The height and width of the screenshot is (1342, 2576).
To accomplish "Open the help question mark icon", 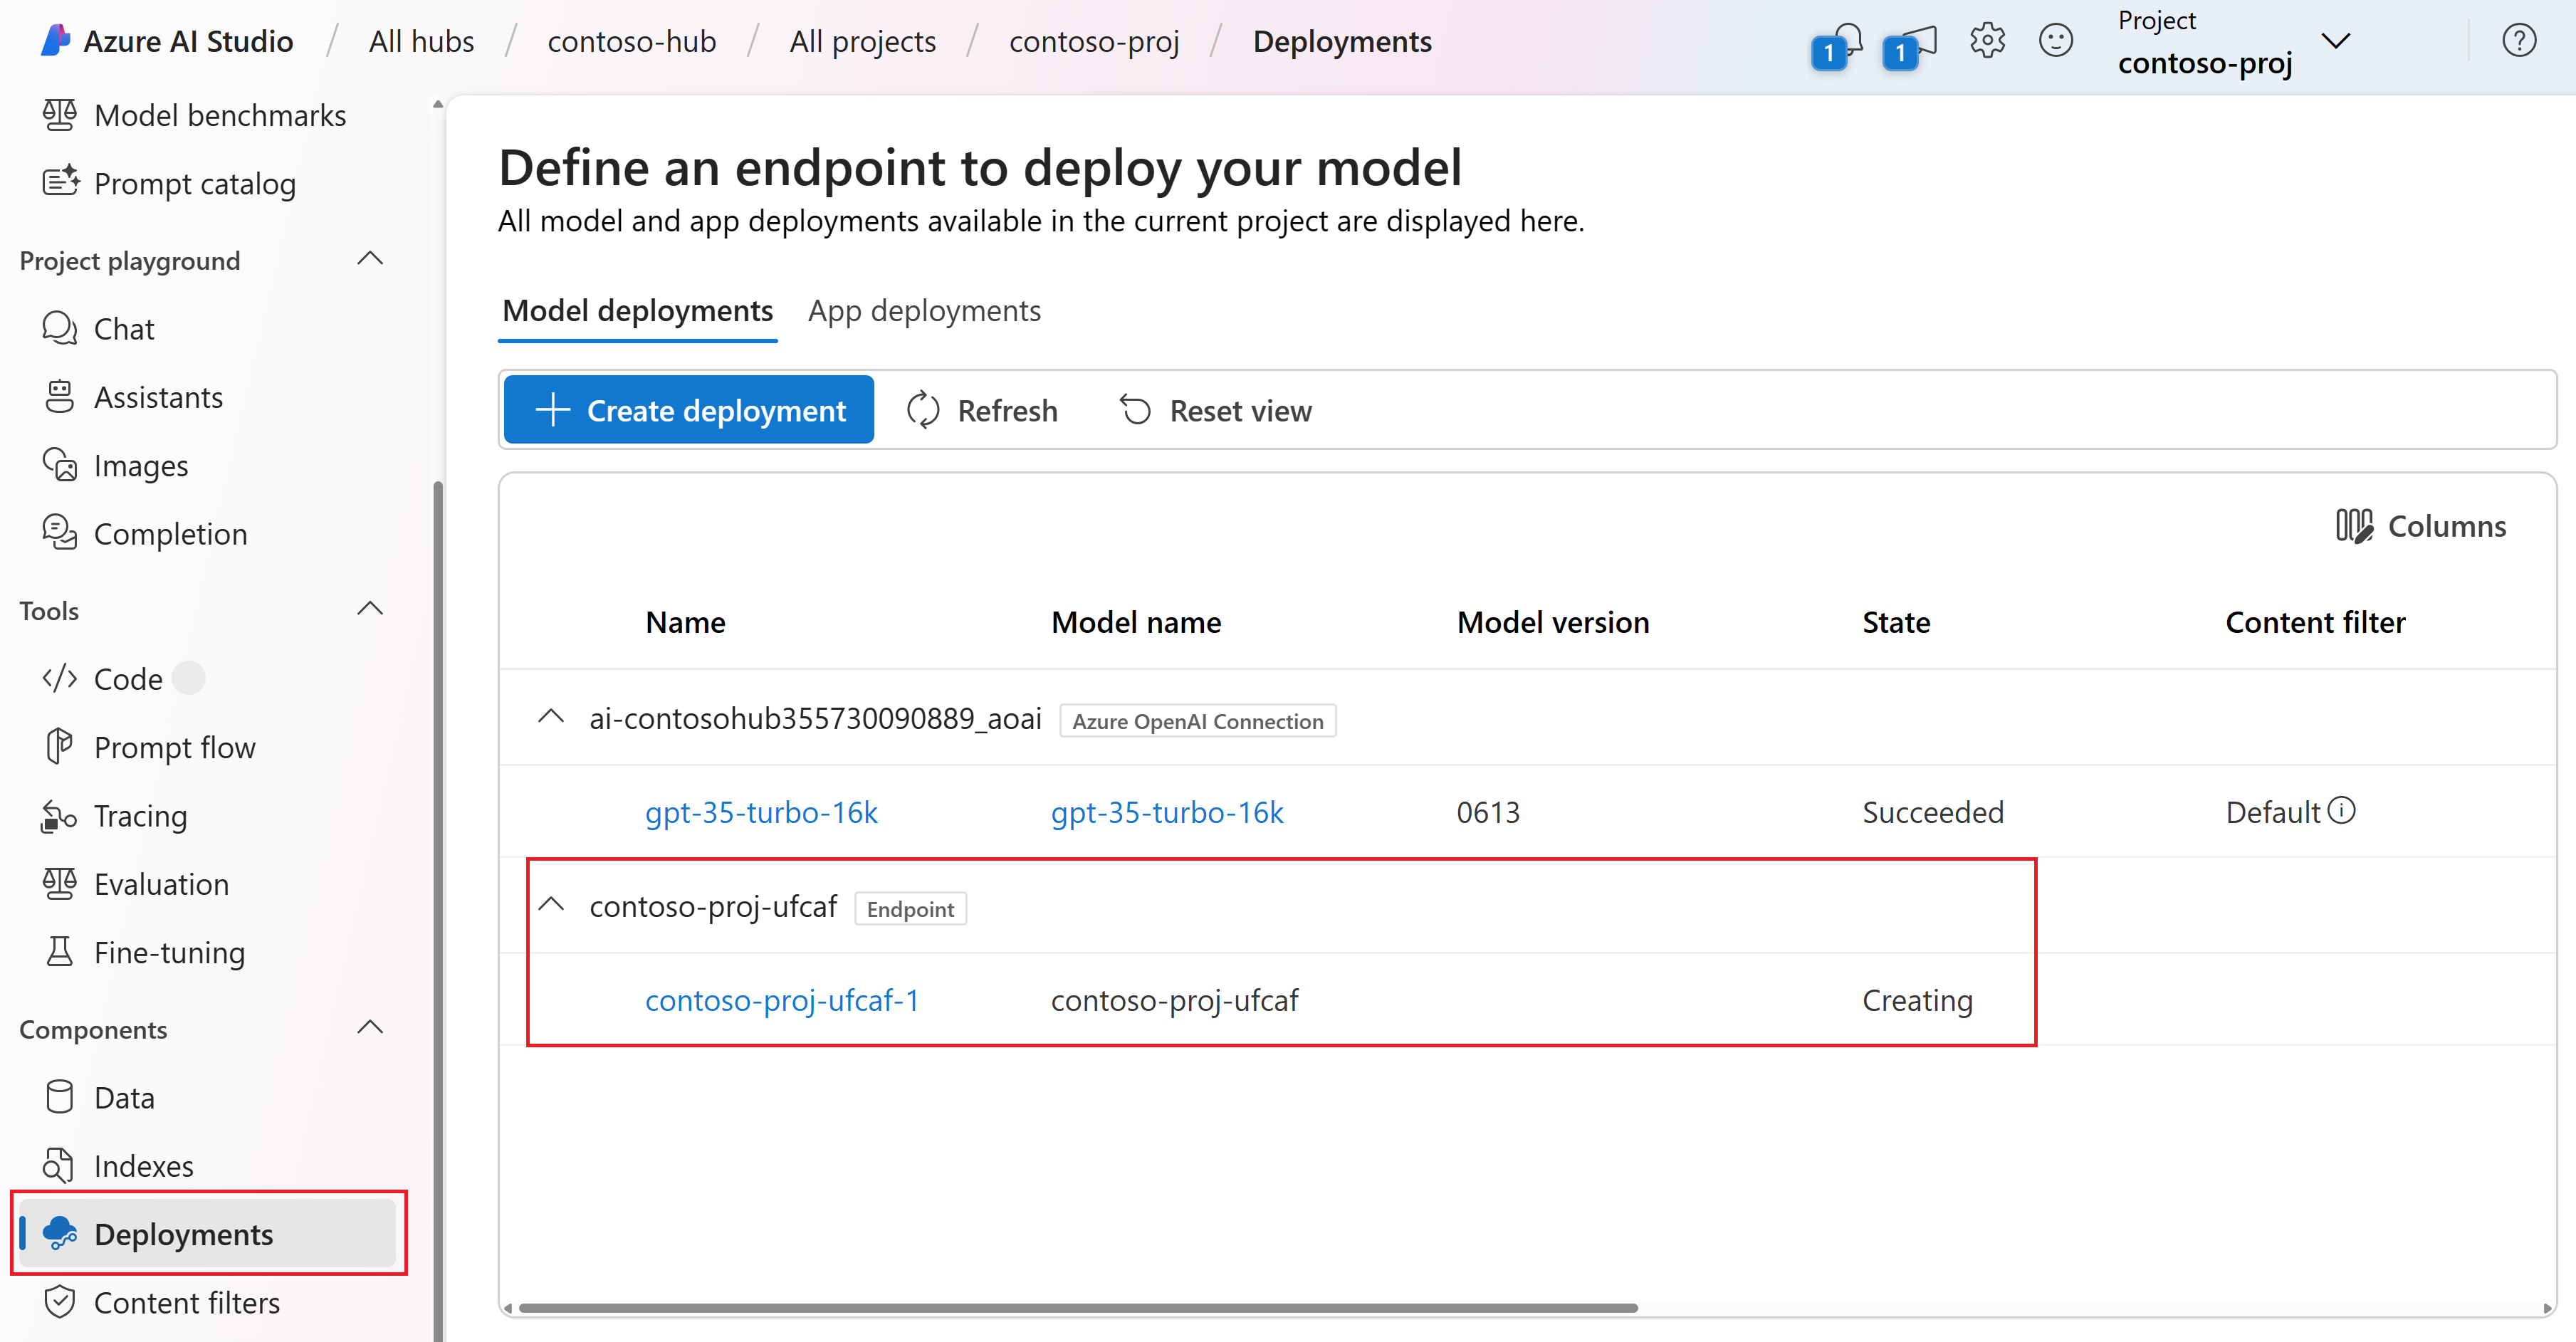I will click(x=2519, y=40).
